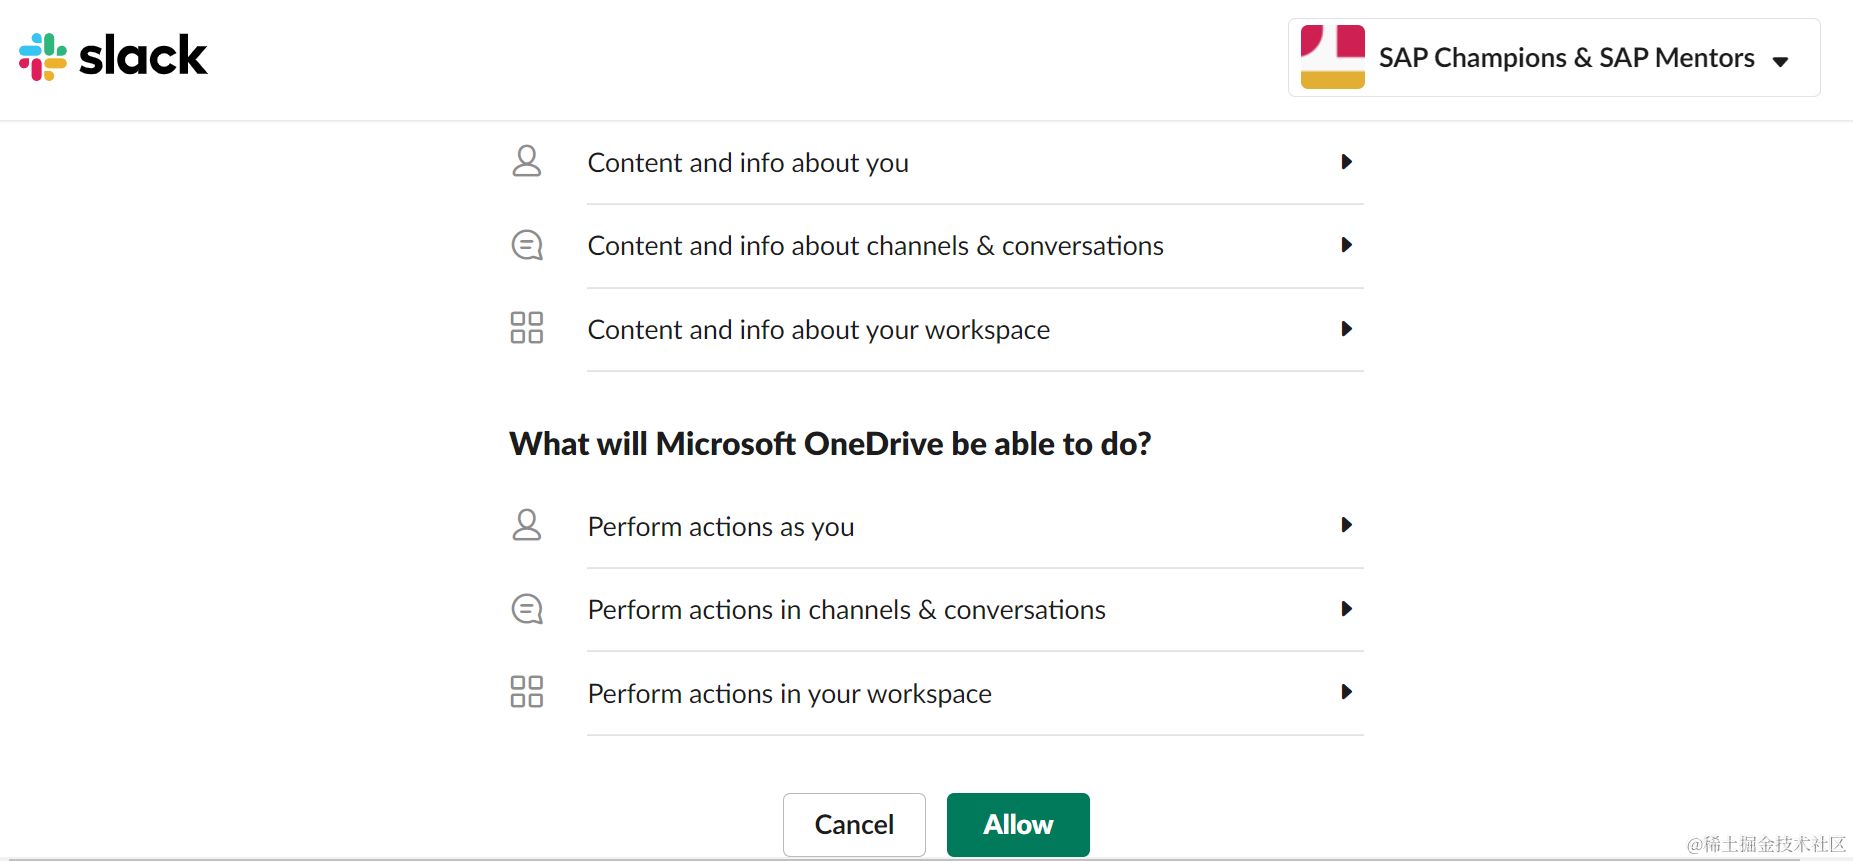Allow Microsoft OneDrive access
The width and height of the screenshot is (1853, 861).
click(1018, 825)
